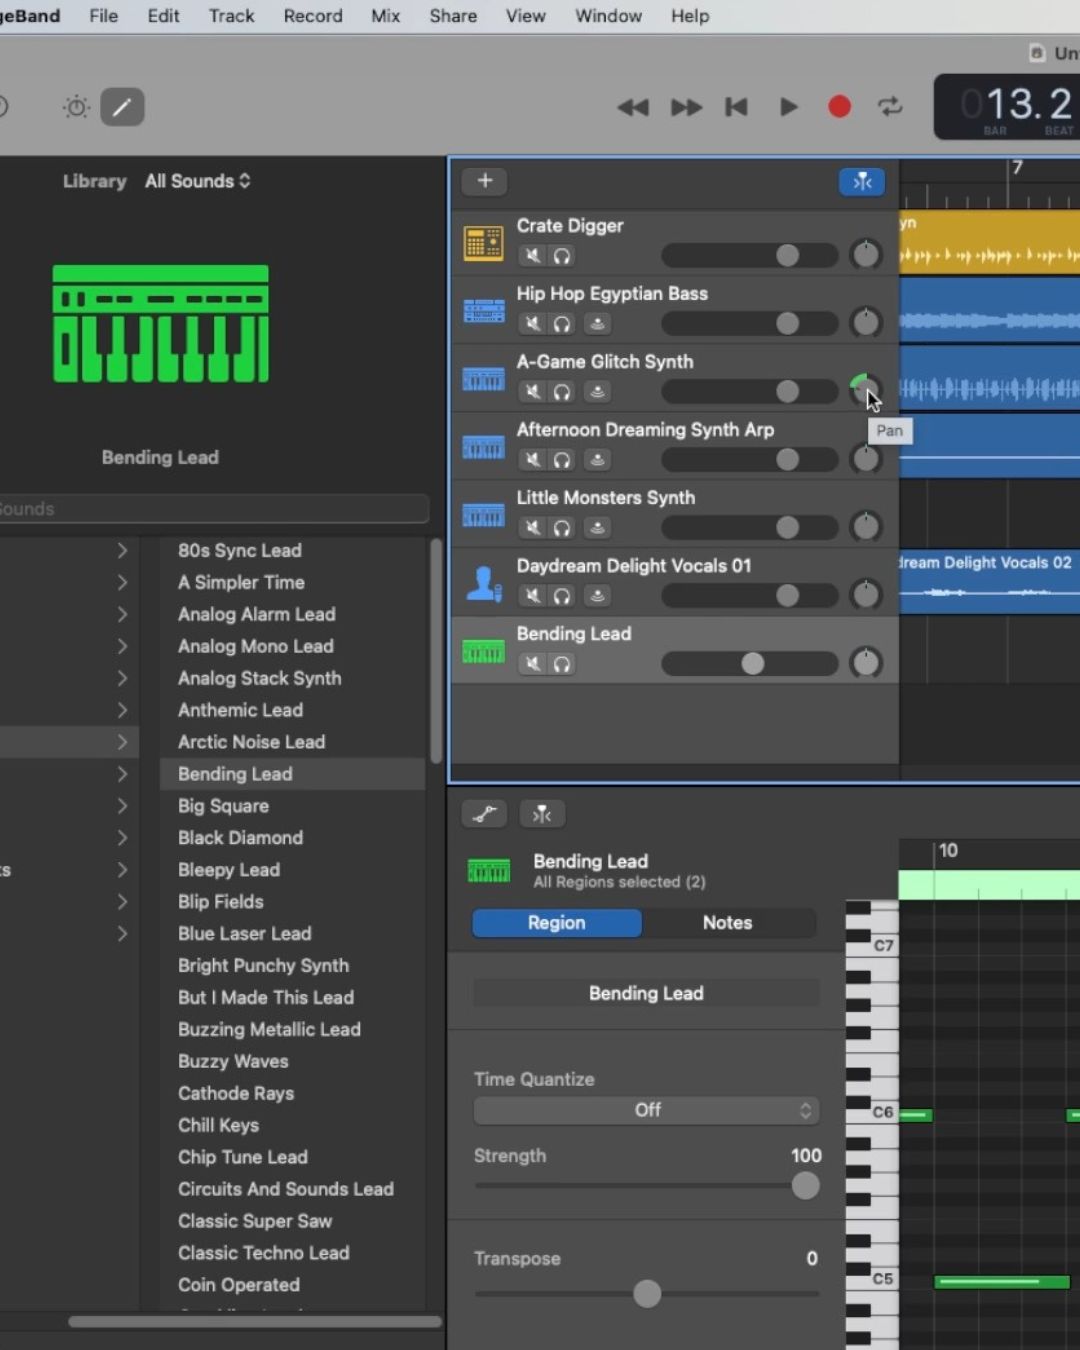This screenshot has height=1350, width=1080.
Task: Click the Hip Hop Egyptian Bass pan knob
Action: point(866,323)
